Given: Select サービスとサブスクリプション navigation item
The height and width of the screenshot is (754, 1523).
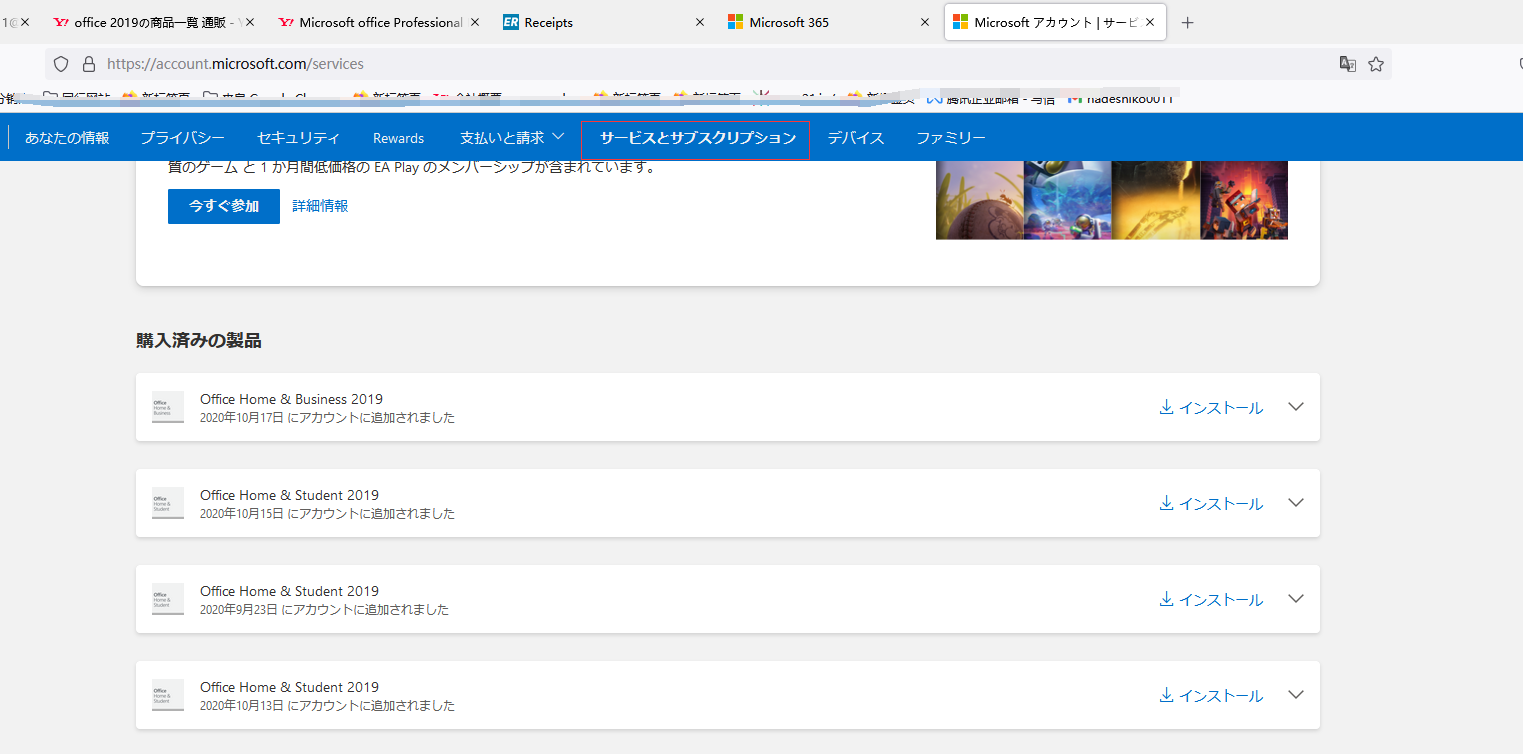Looking at the screenshot, I should [x=698, y=138].
